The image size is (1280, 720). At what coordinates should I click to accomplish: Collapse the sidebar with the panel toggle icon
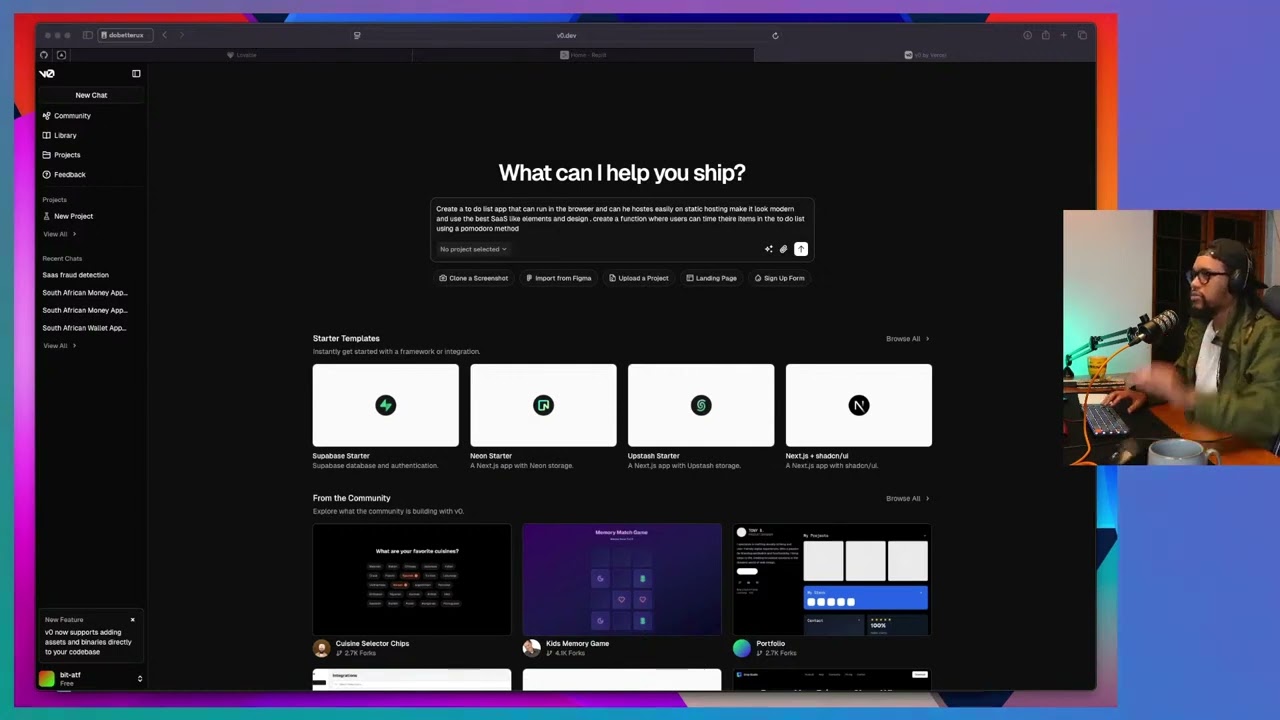tap(136, 73)
